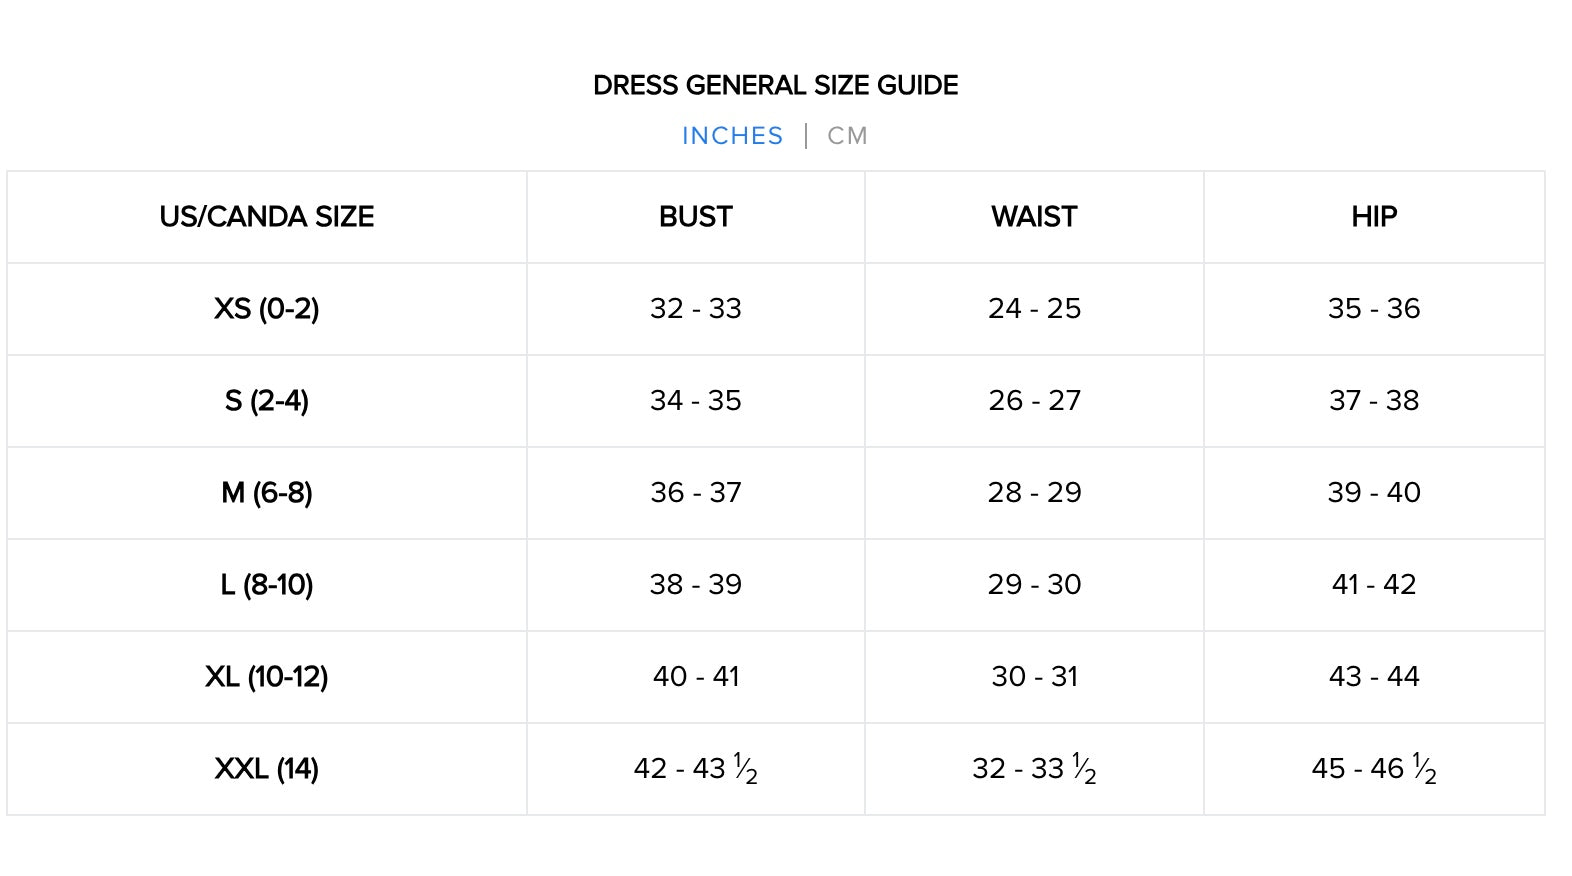Click the Dress General Size Guide title
This screenshot has width=1572, height=876.
point(775,86)
